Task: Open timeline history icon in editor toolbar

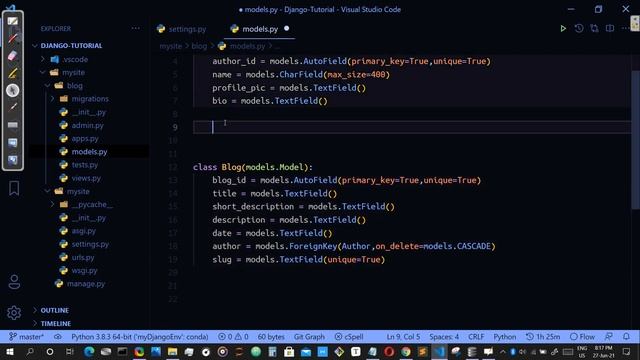Action: tap(579, 29)
